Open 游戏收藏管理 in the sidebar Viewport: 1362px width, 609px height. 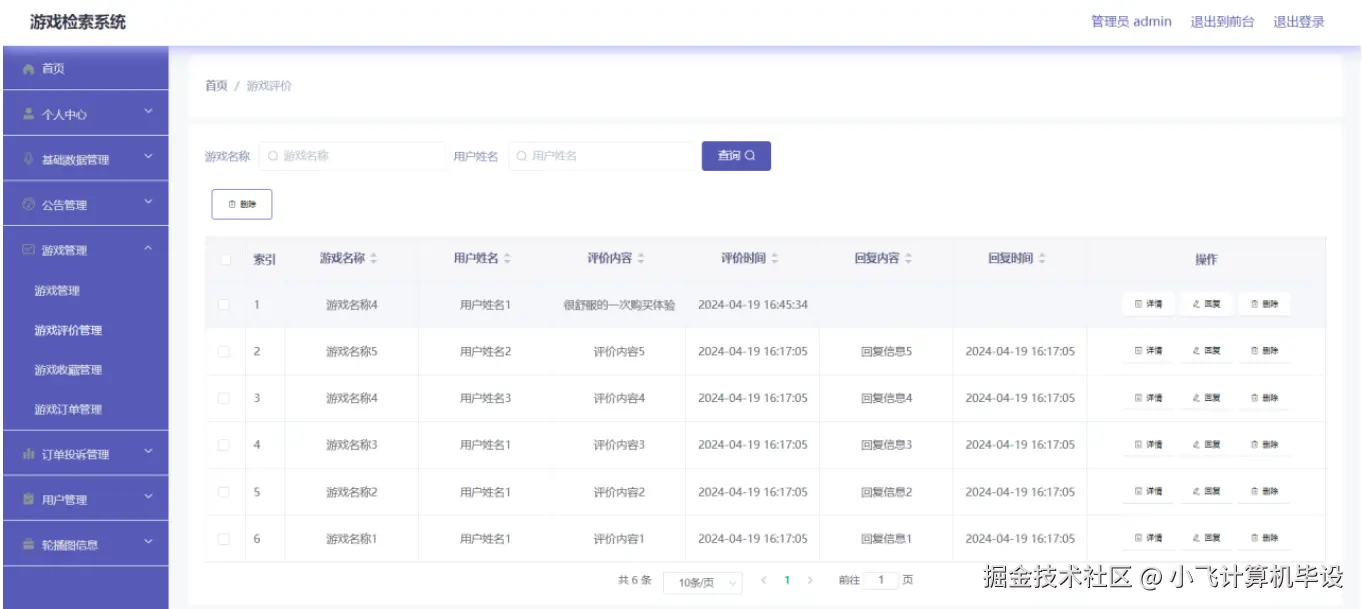point(68,370)
